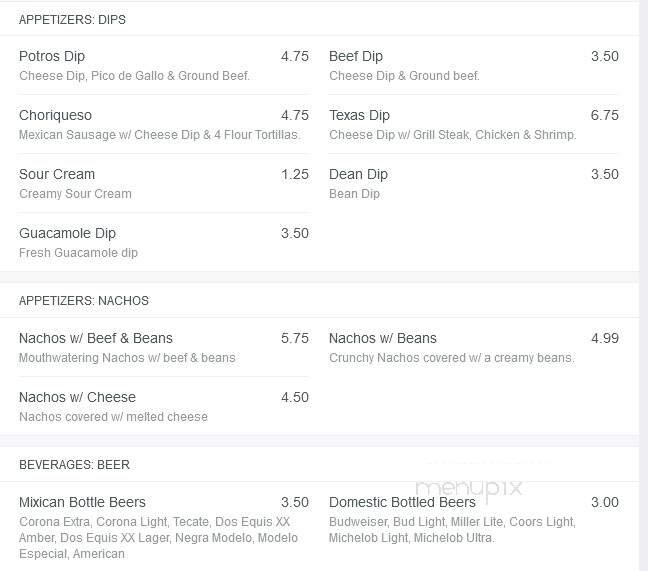Click the Nachos w/ Beans title
This screenshot has height=571, width=648.
click(x=383, y=338)
